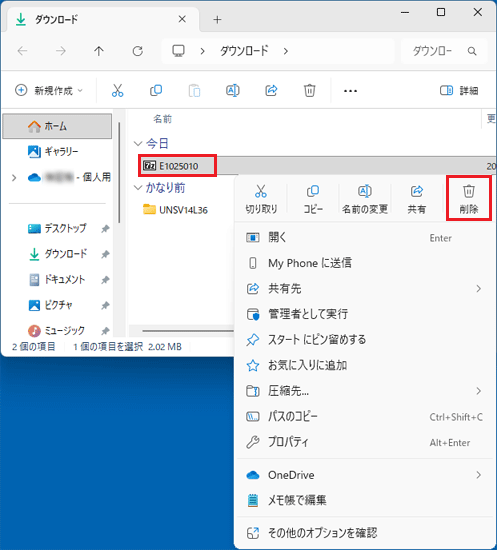Viewport: 497px width, 550px height.
Task: Refresh the folder view
Action: [137, 51]
